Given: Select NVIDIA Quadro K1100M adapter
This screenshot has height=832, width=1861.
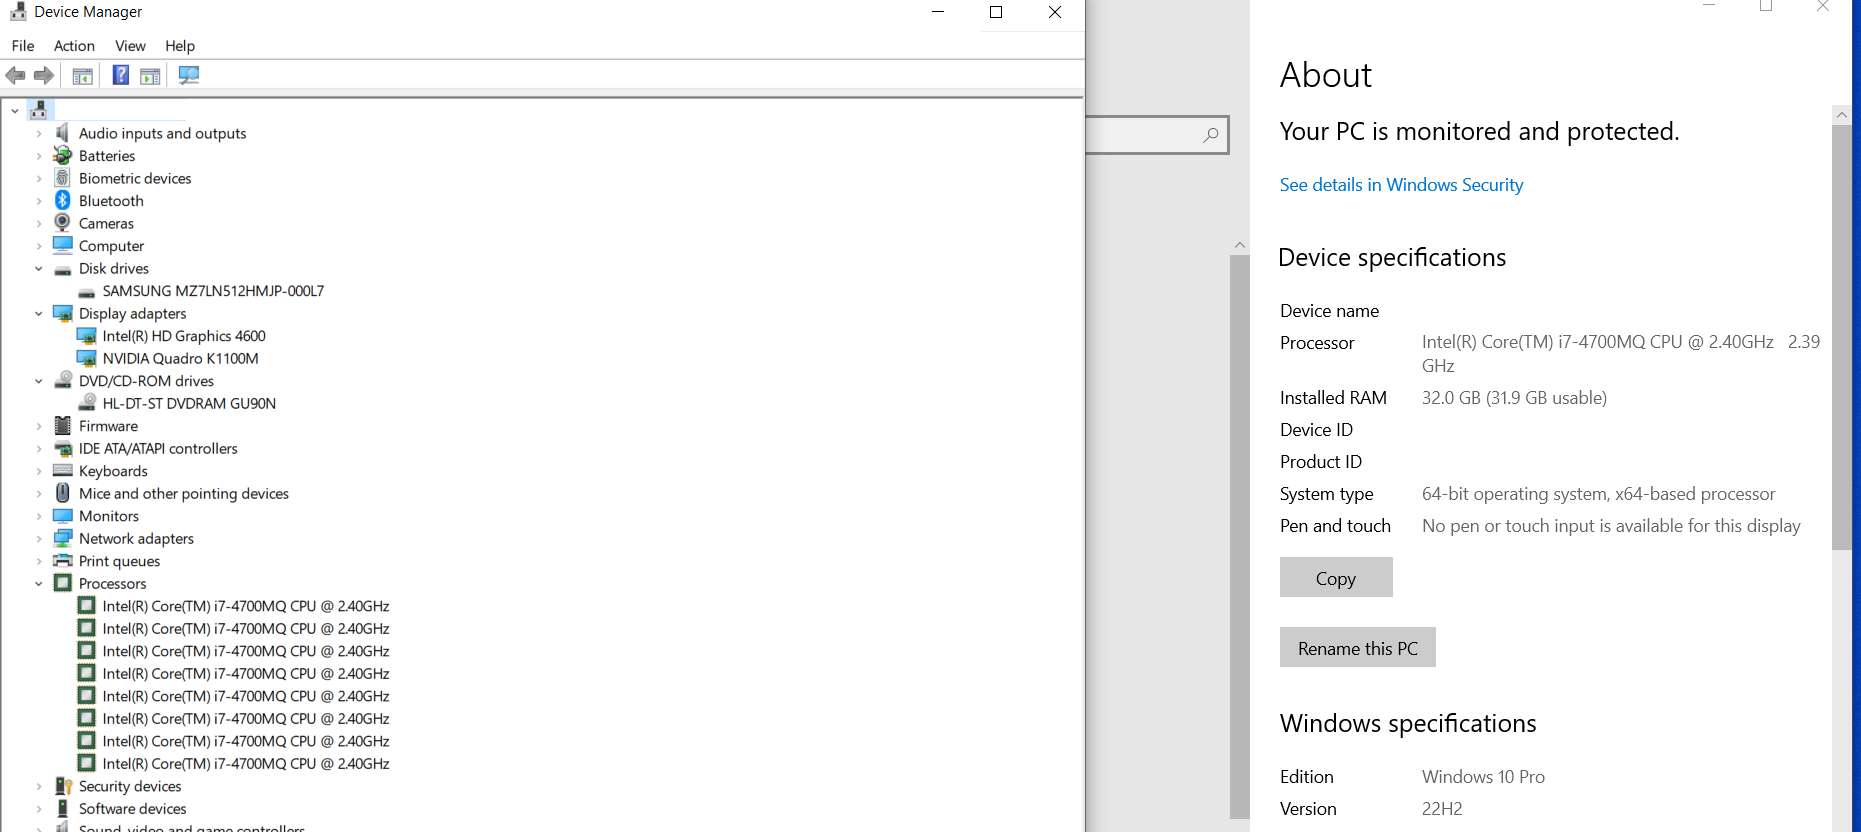Looking at the screenshot, I should (x=180, y=358).
